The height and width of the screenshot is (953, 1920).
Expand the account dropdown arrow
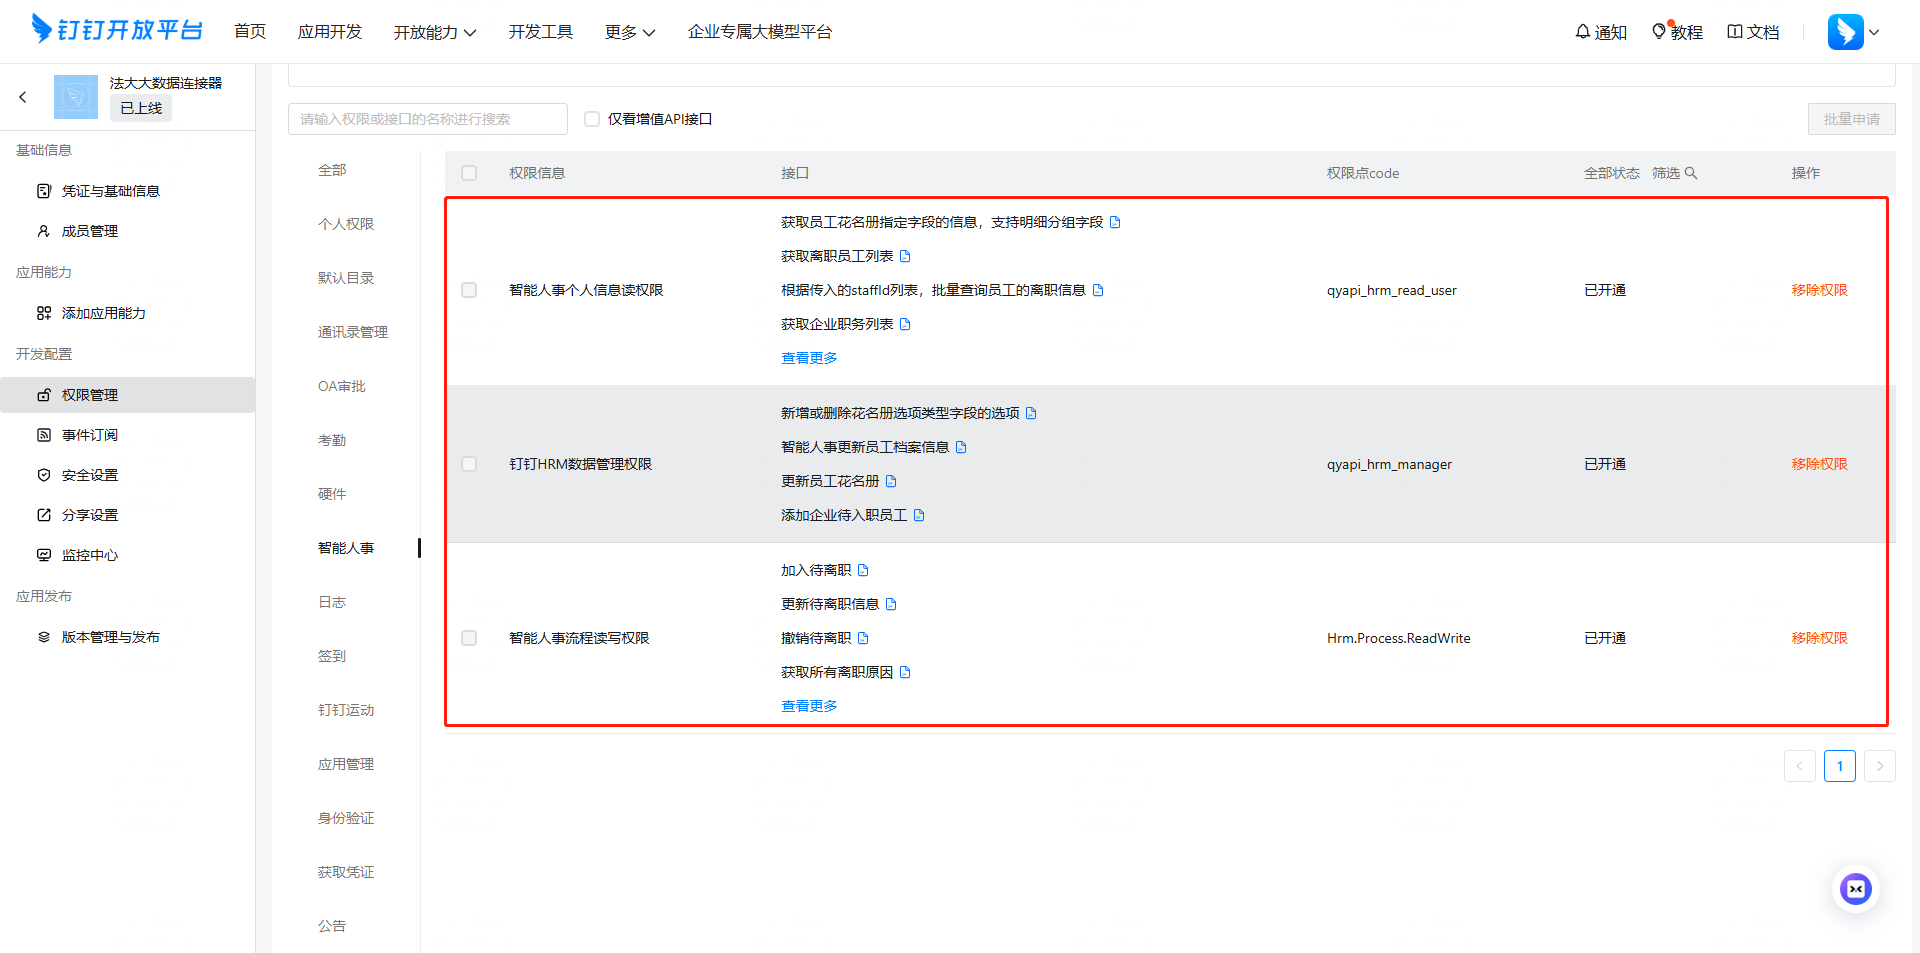[1874, 32]
